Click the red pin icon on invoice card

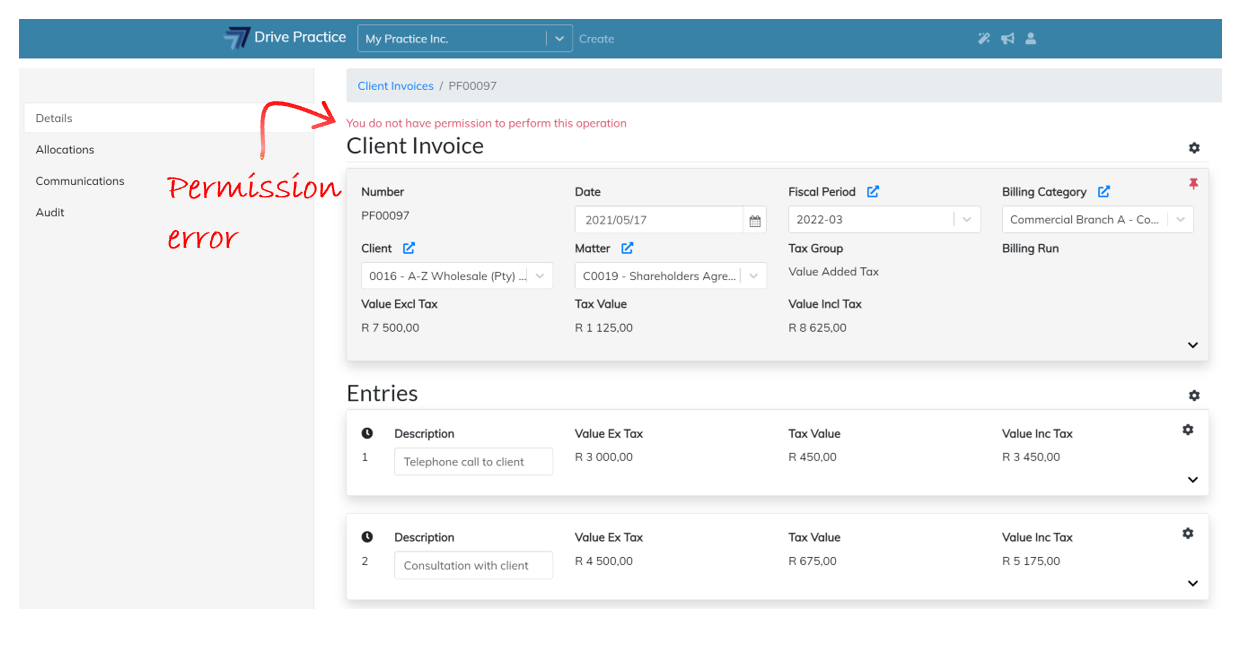[1193, 184]
